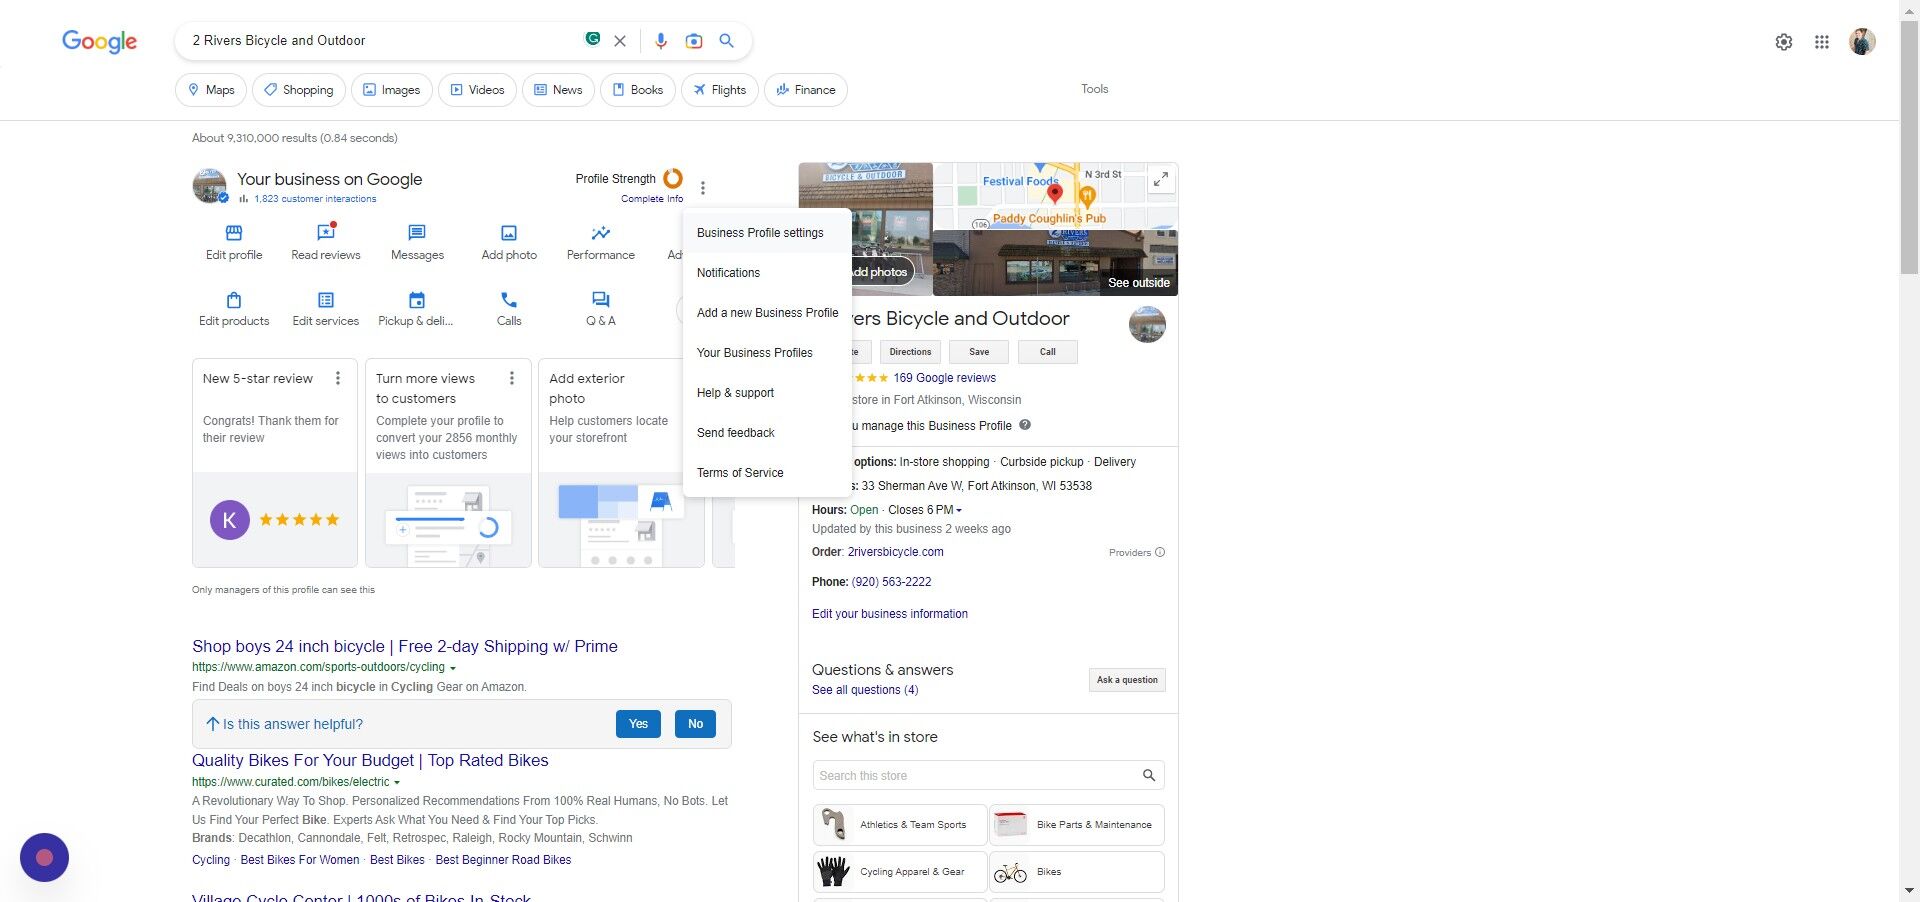This screenshot has height=902, width=1920.
Task: Choose Your Business Profiles menu item
Action: pos(767,353)
